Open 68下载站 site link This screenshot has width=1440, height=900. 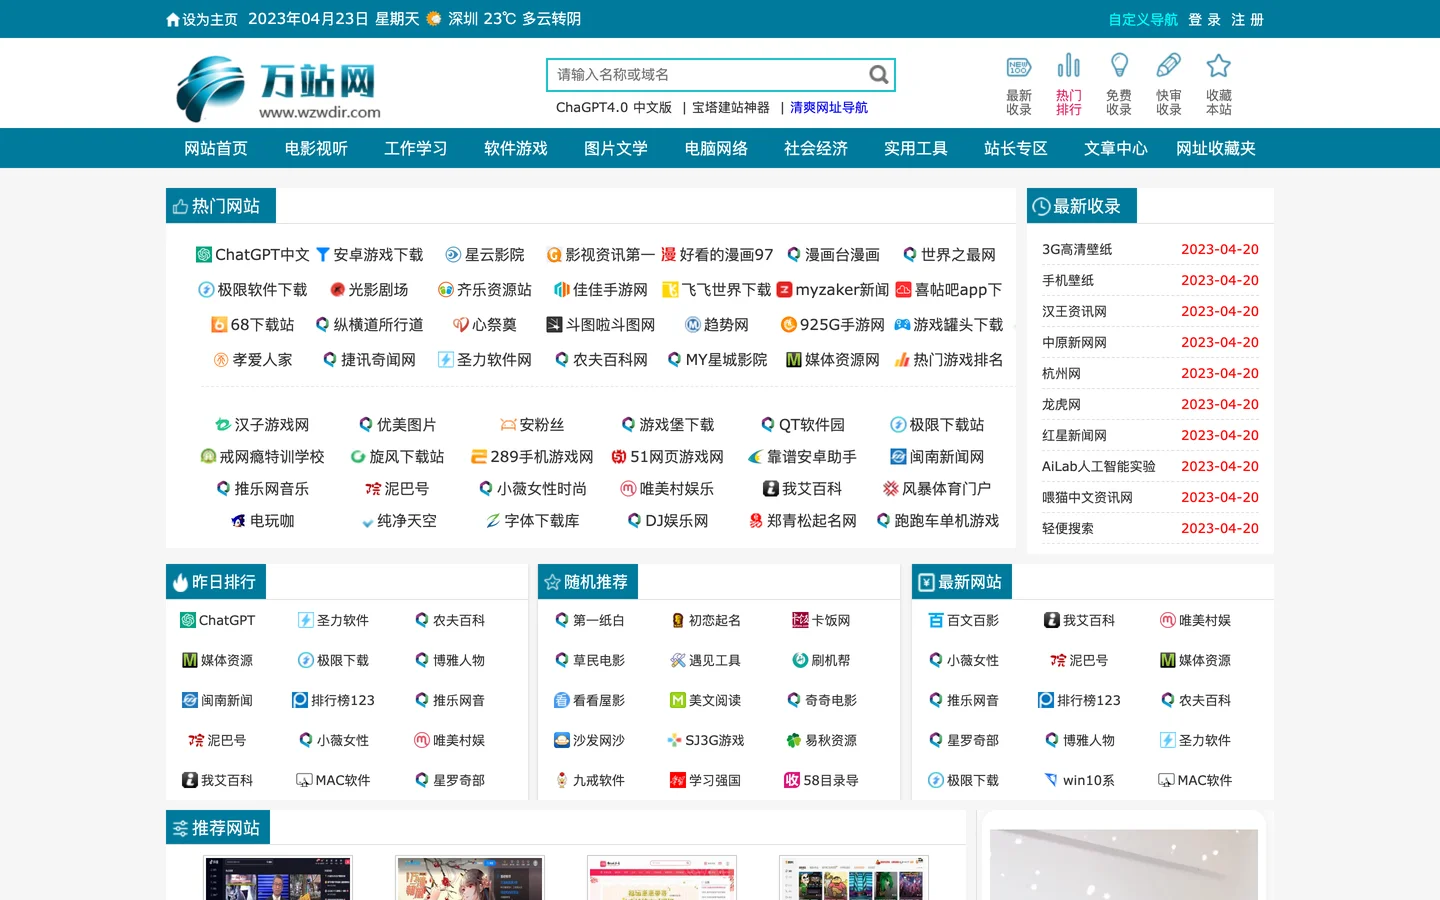253,325
